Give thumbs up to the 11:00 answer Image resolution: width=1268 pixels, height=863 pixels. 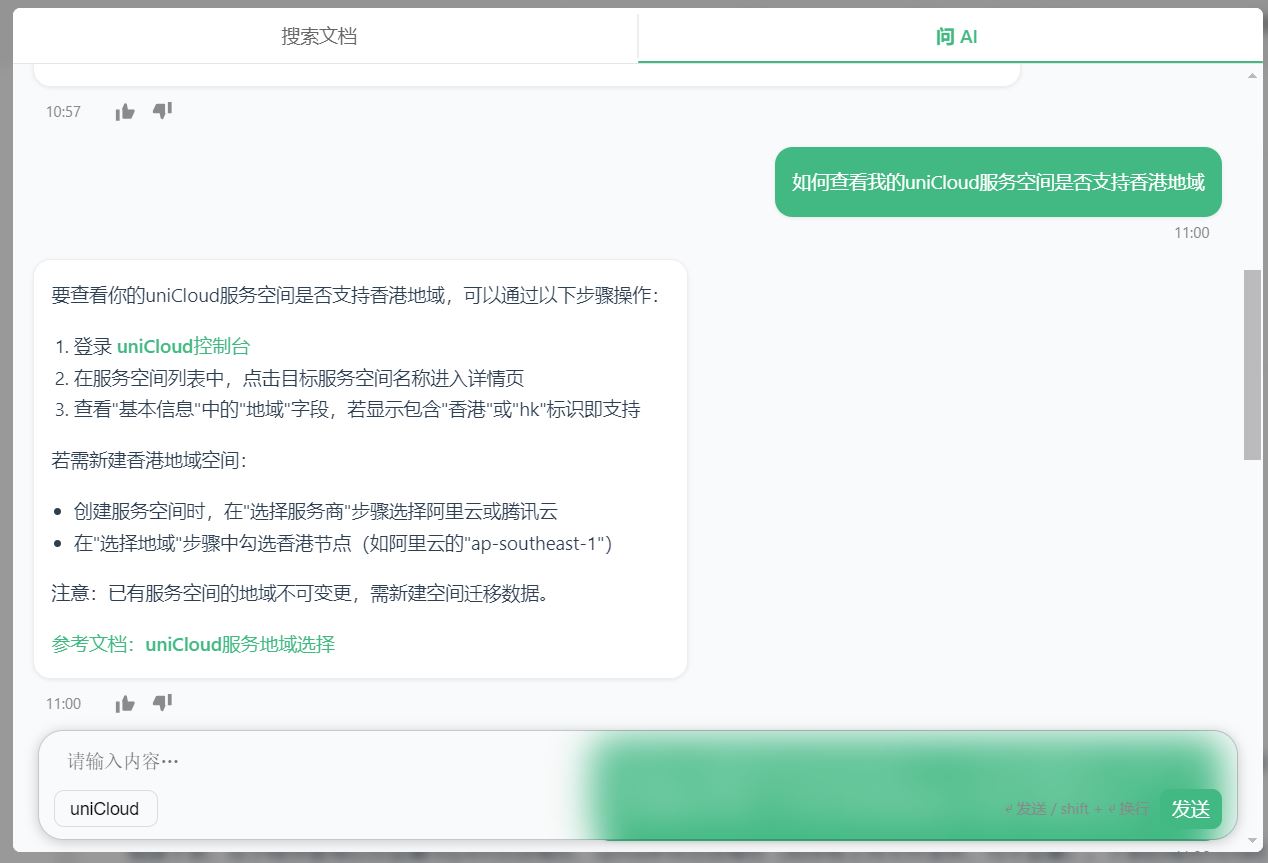(125, 704)
